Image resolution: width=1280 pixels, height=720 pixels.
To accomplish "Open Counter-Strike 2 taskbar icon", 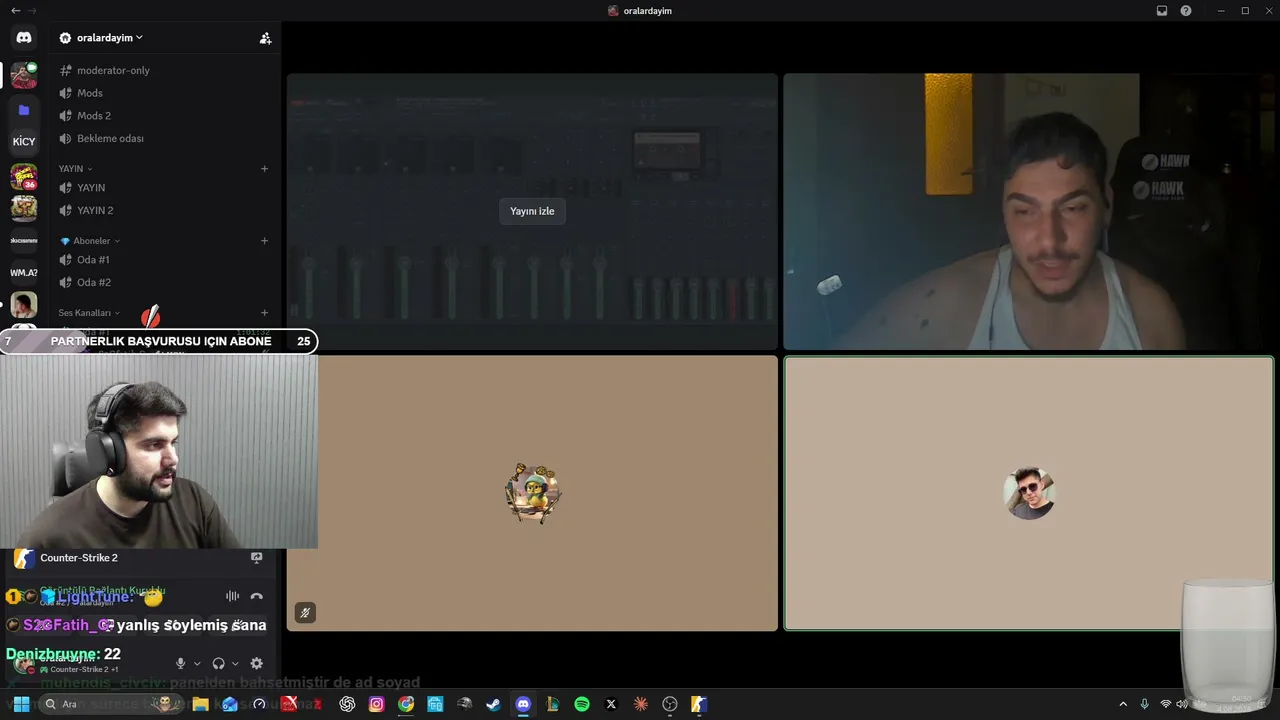I will click(699, 704).
